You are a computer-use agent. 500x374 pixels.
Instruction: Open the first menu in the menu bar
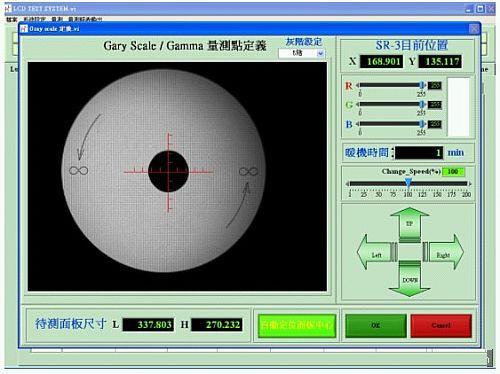(12, 20)
